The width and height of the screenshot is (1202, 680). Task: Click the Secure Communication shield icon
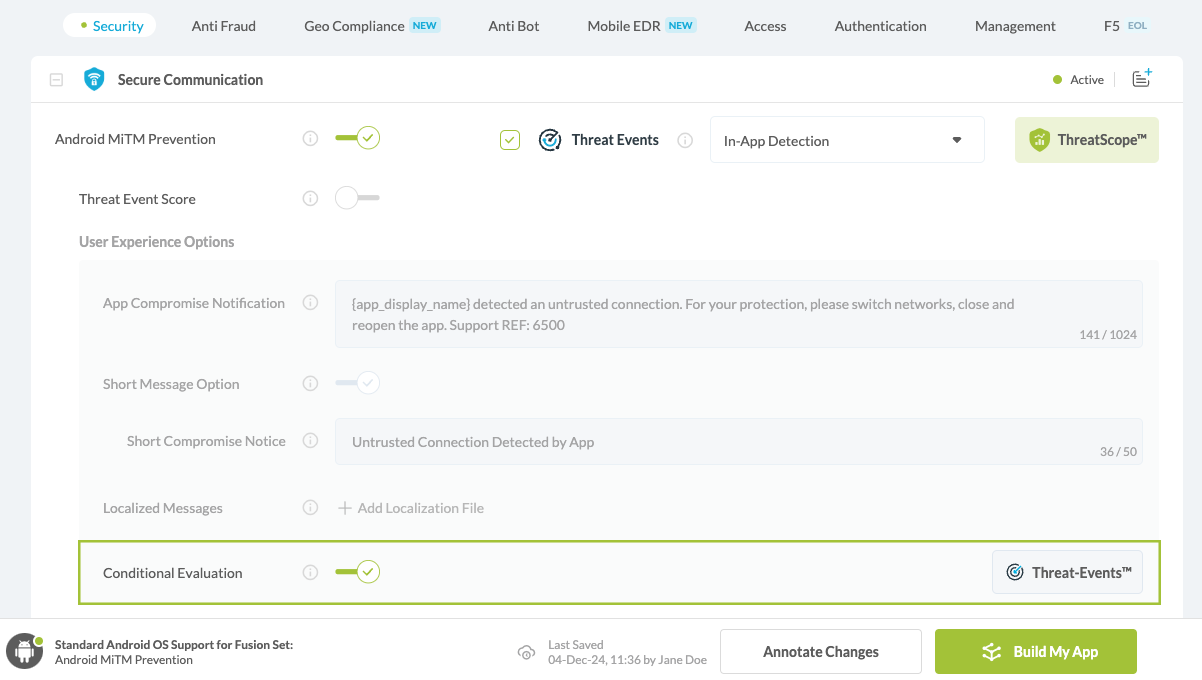click(x=94, y=80)
